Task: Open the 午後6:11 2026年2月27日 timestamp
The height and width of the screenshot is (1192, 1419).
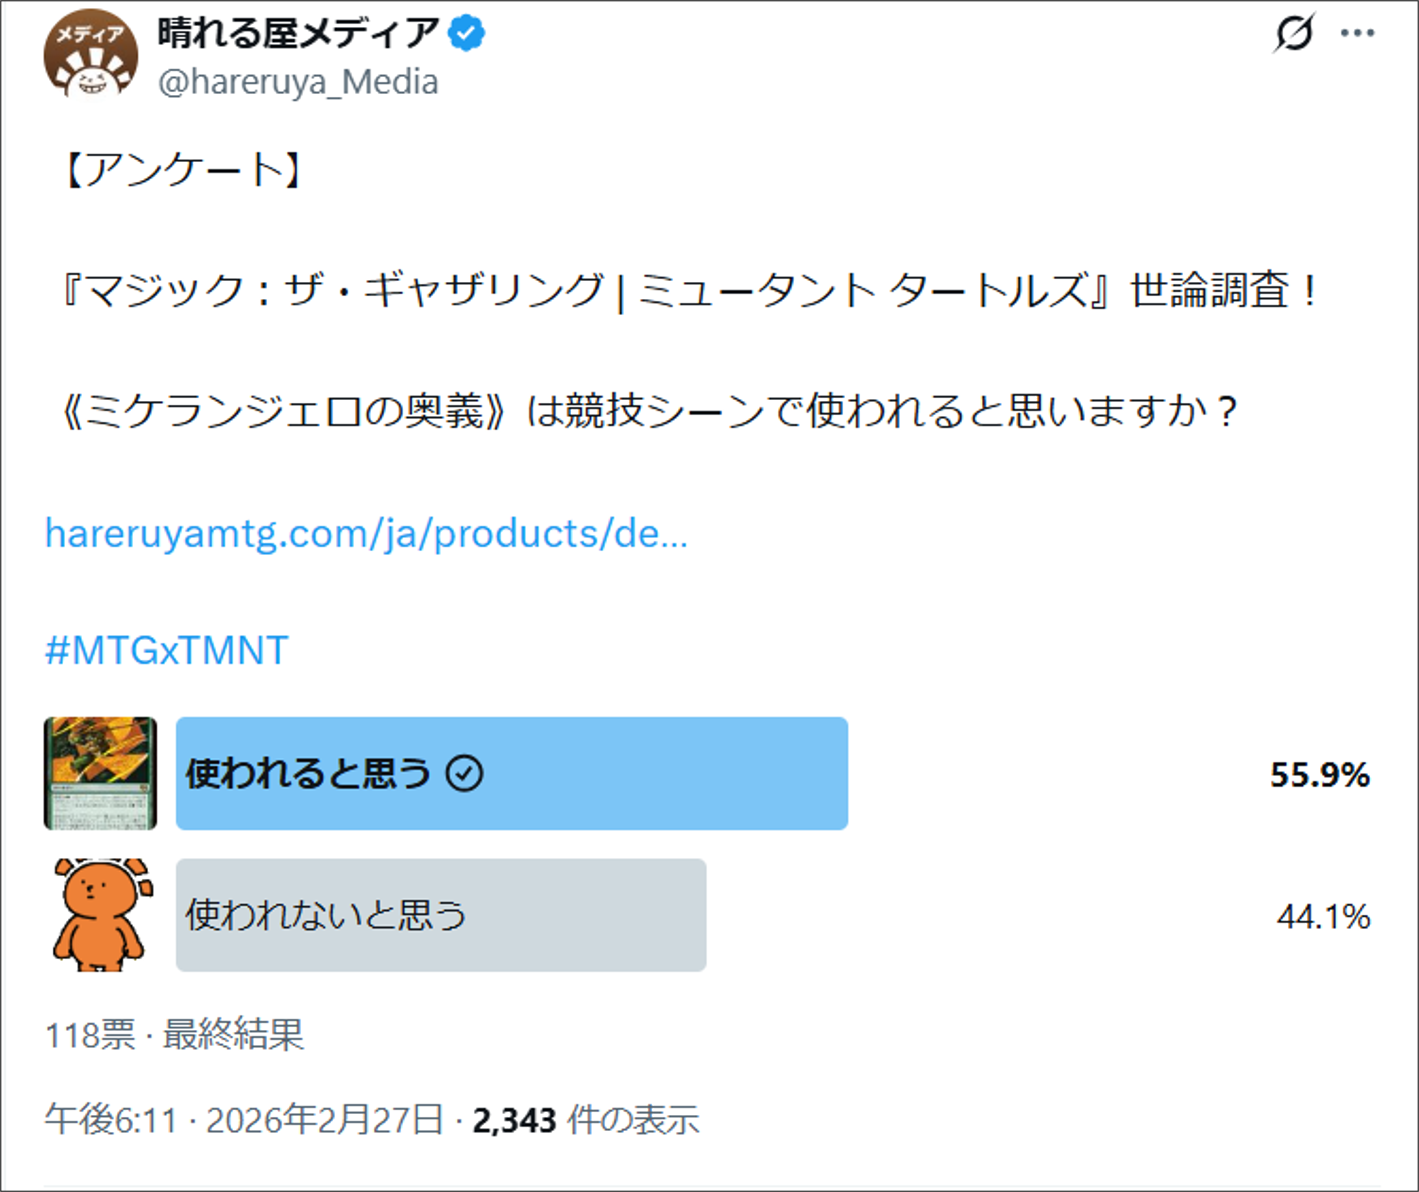Action: [244, 1120]
